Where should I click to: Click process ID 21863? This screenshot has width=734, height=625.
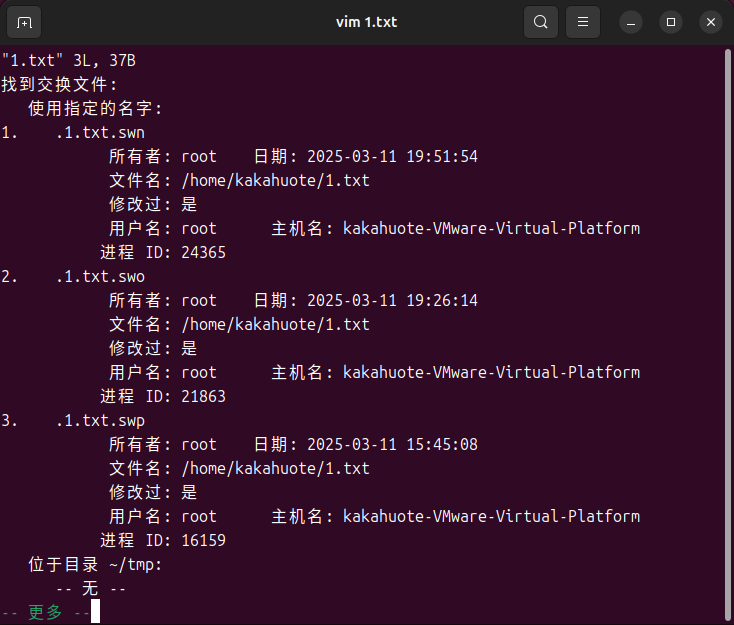pyautogui.click(x=203, y=397)
